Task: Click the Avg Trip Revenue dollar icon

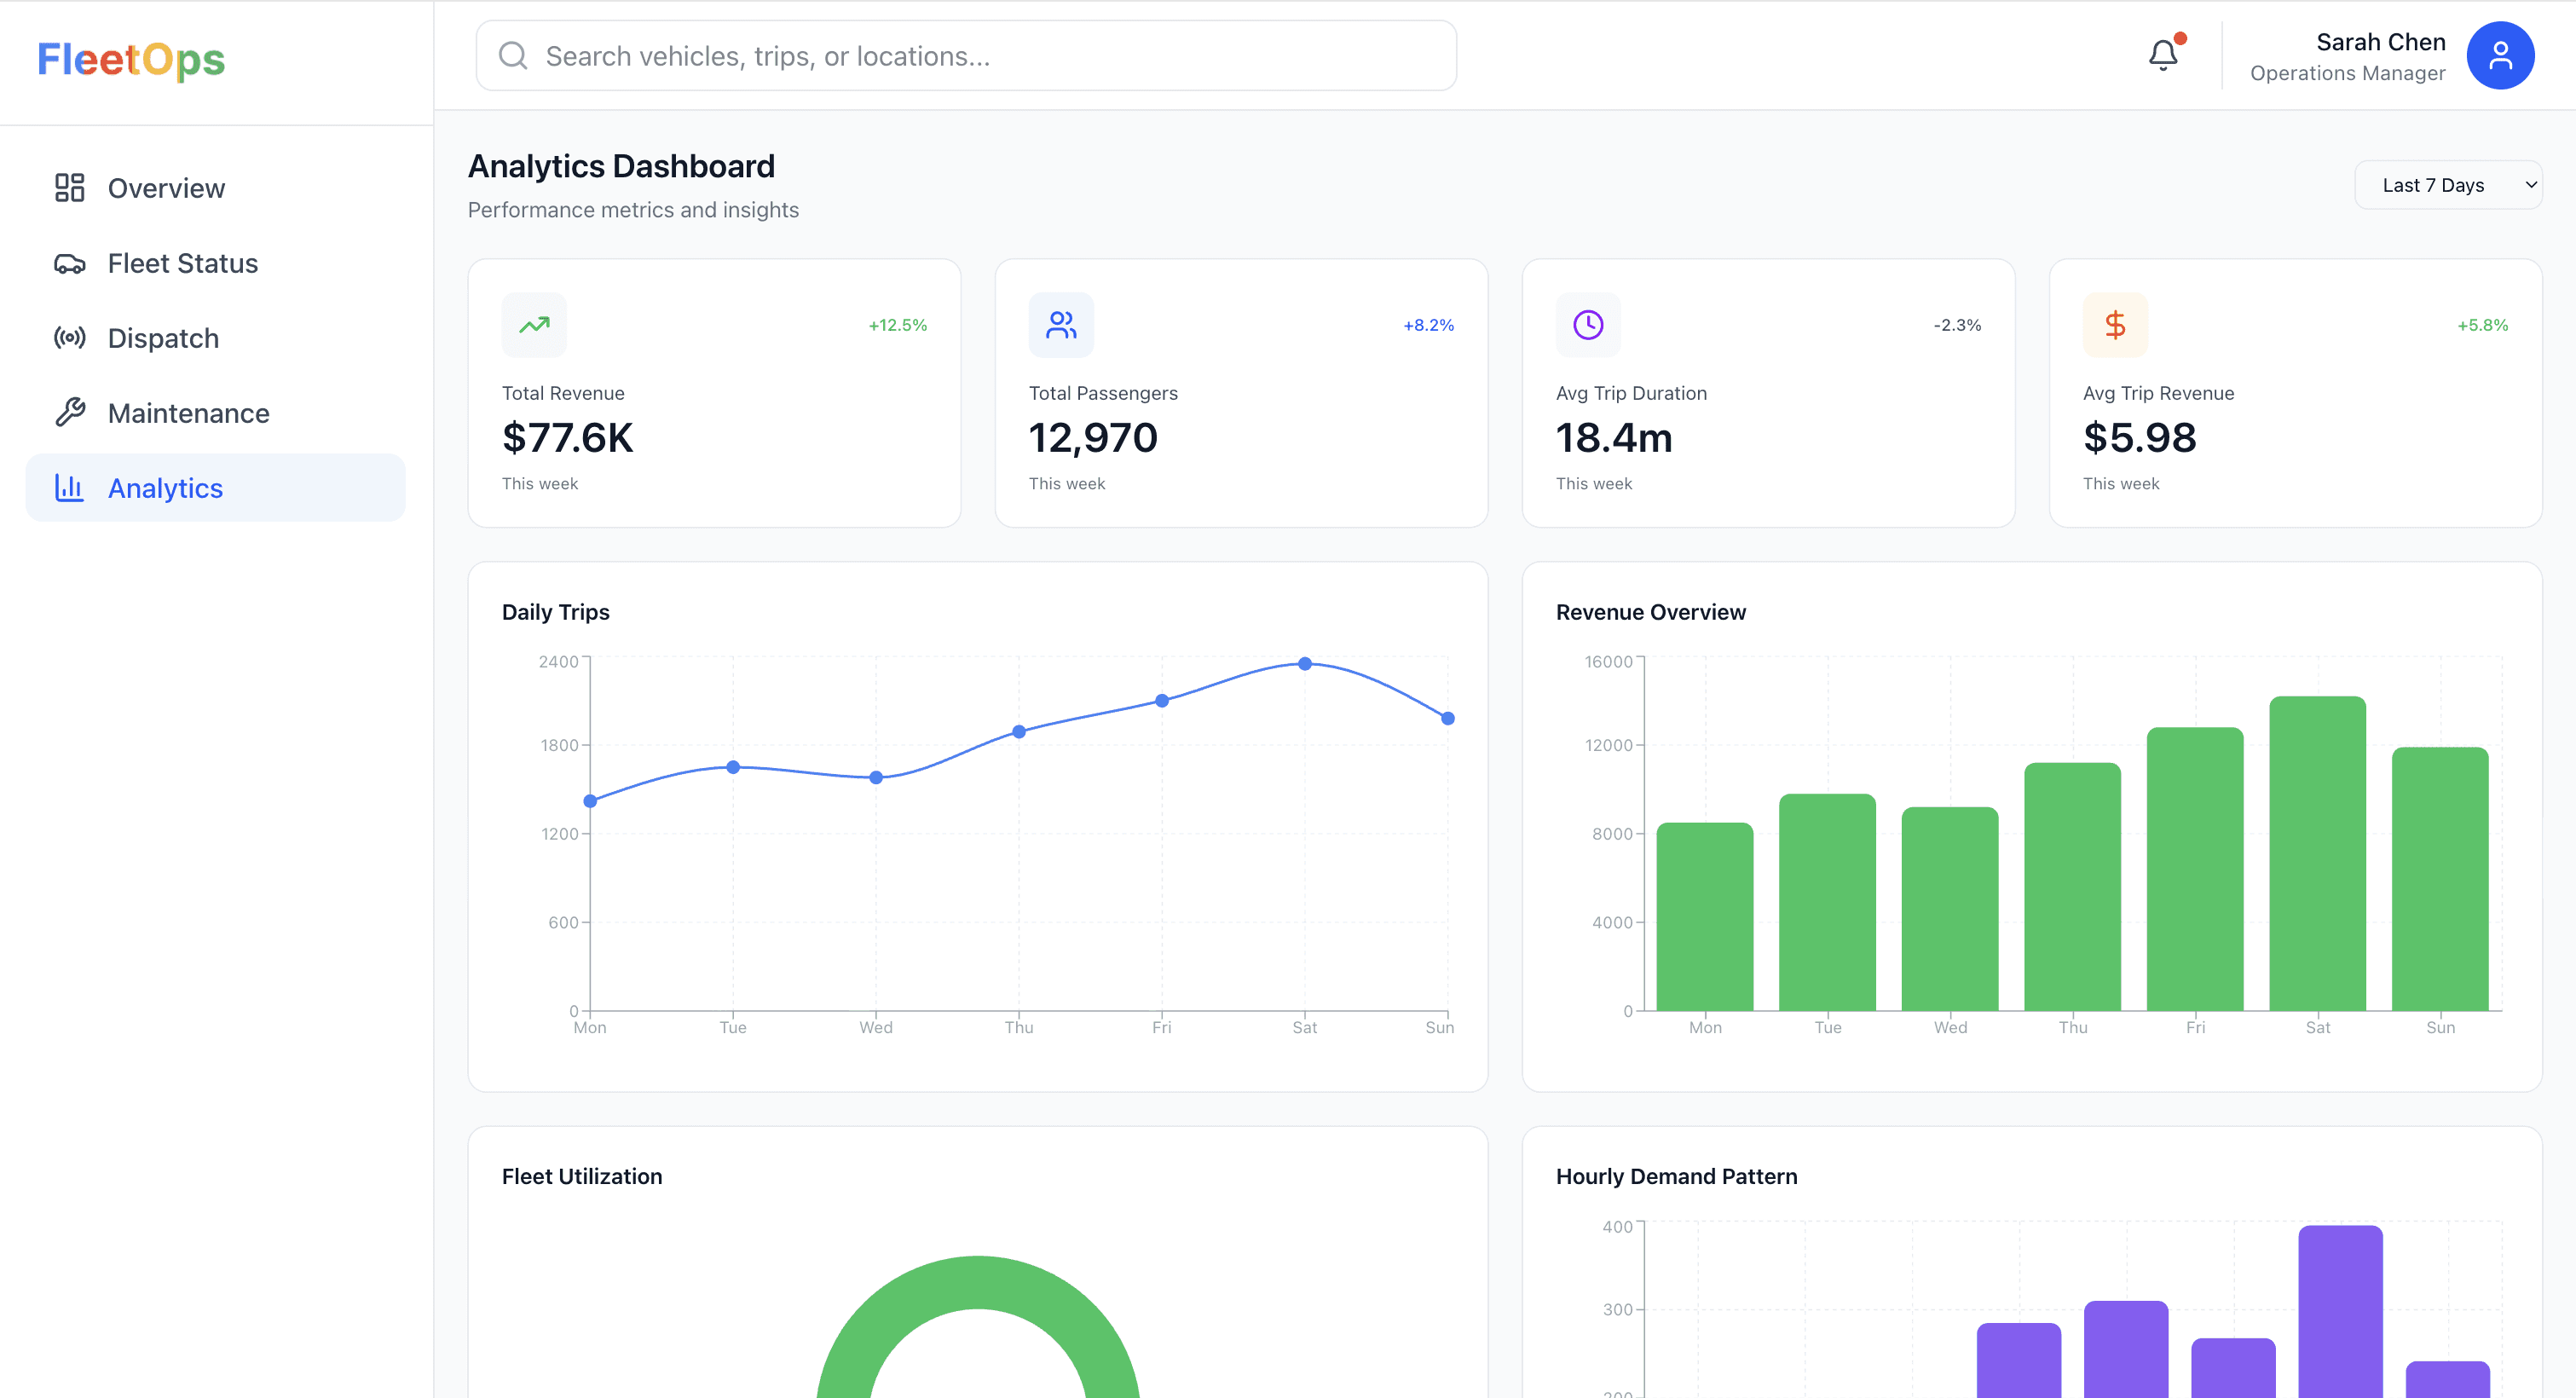Action: click(2114, 324)
